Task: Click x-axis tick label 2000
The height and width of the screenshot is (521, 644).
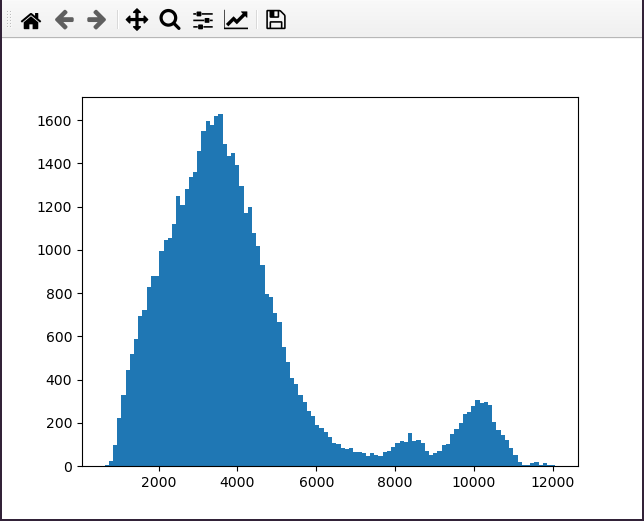Action: coord(159,482)
